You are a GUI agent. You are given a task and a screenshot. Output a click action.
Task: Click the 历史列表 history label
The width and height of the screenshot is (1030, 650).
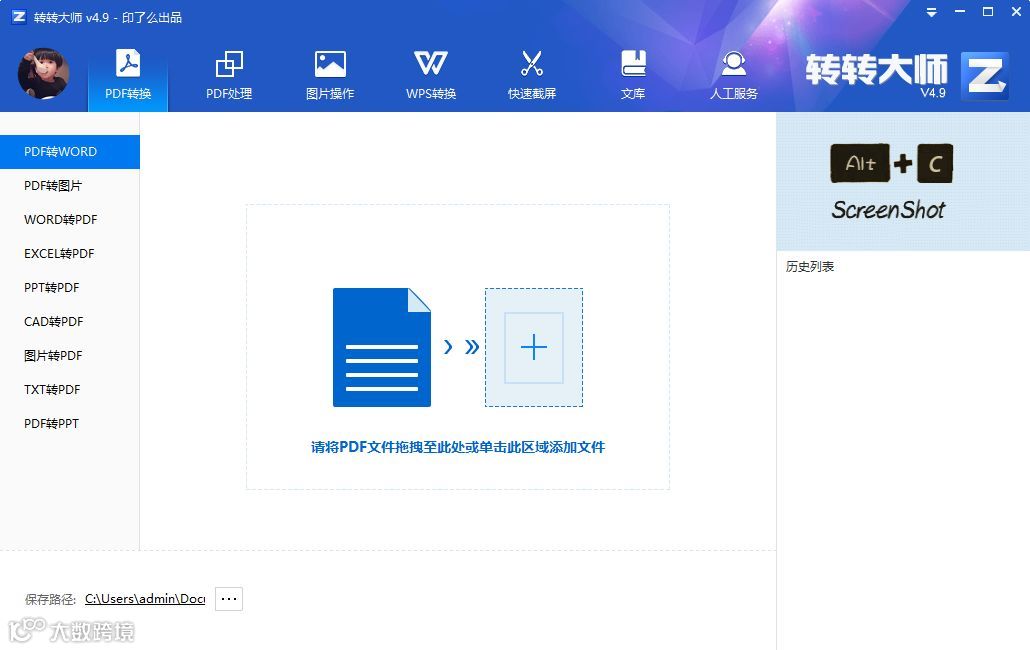810,267
